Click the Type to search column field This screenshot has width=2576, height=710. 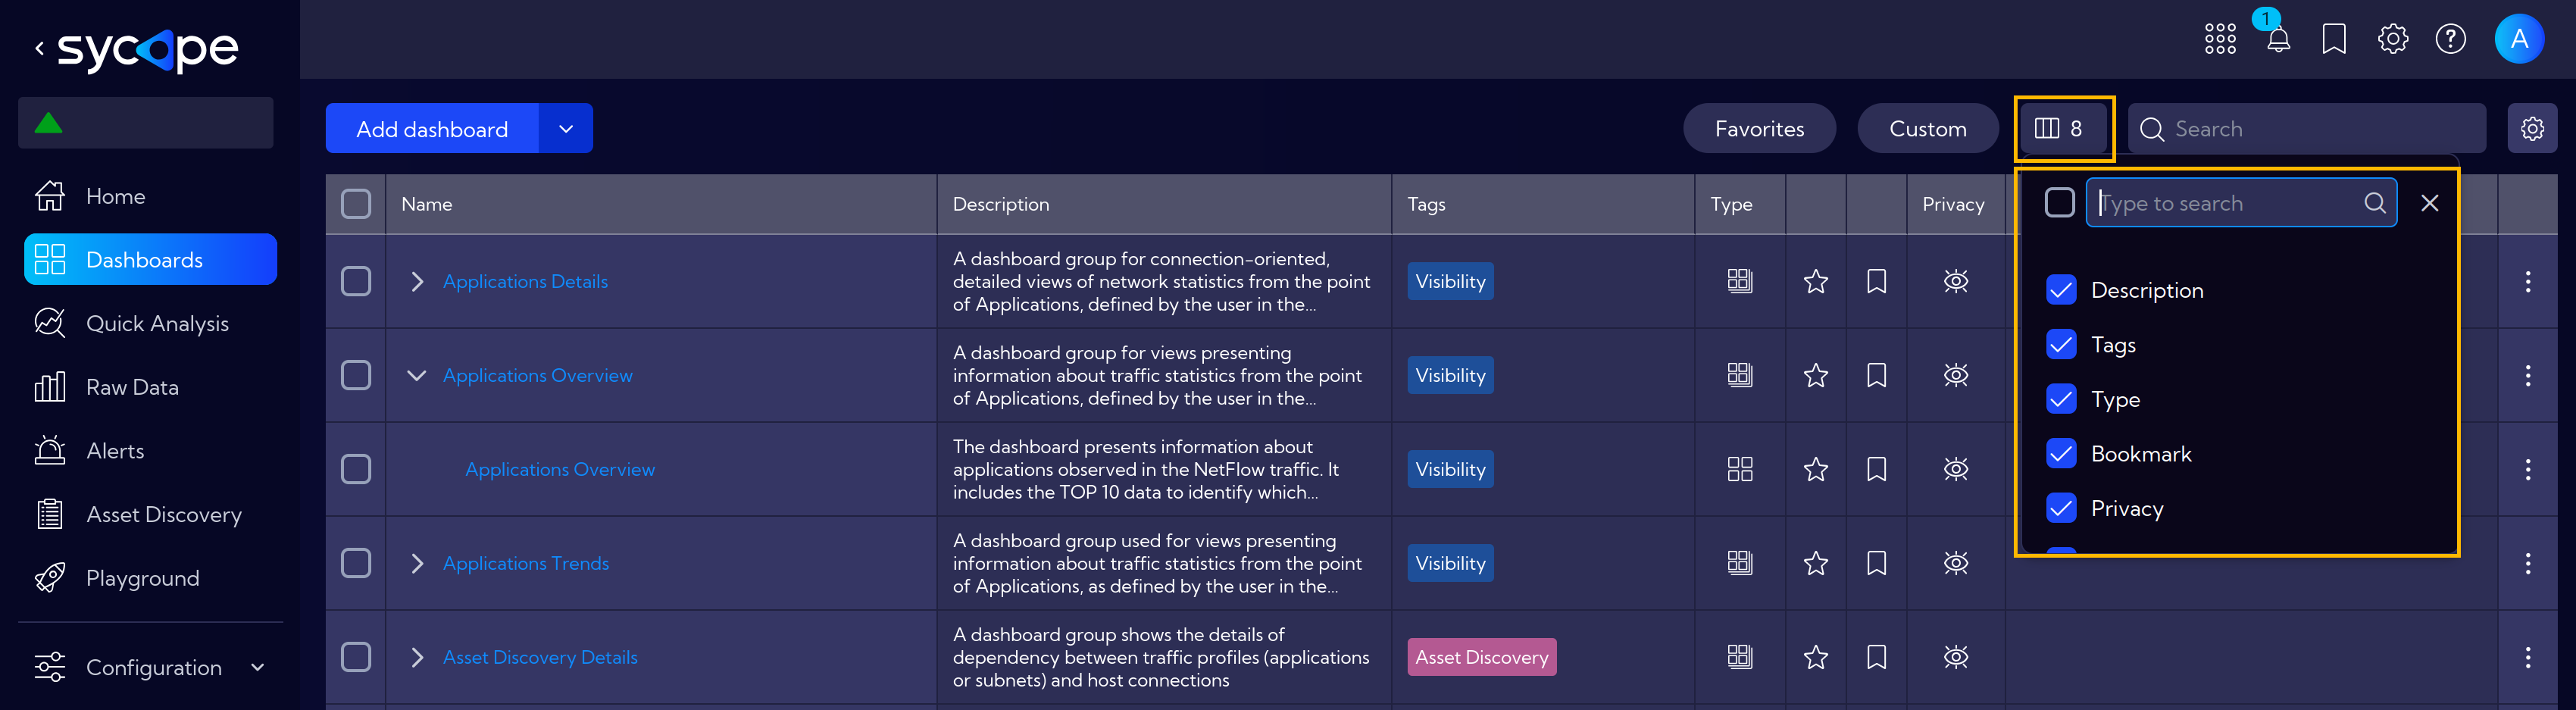[2240, 203]
